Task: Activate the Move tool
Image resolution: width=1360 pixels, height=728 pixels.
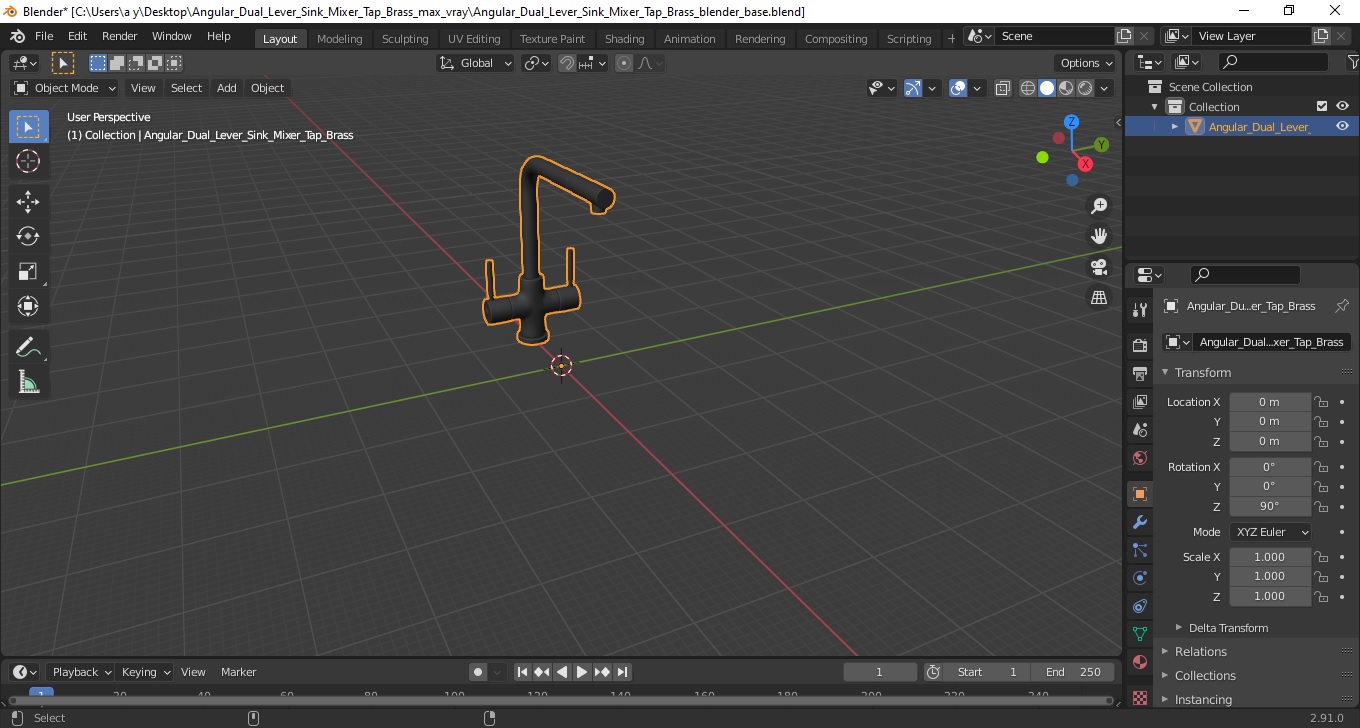Action: coord(28,201)
